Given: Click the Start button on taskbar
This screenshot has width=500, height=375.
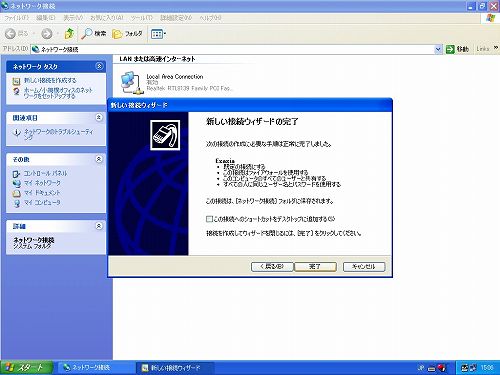Looking at the screenshot, I should (x=26, y=367).
